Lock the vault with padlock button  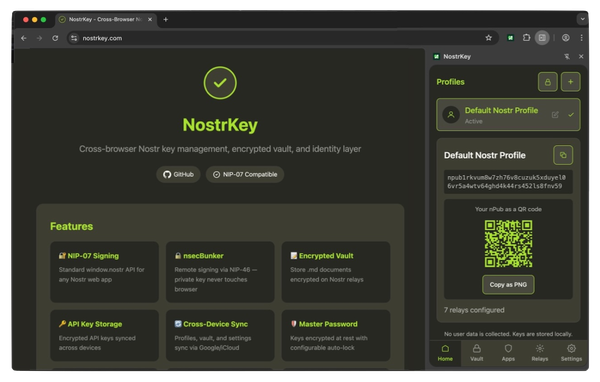pos(548,82)
